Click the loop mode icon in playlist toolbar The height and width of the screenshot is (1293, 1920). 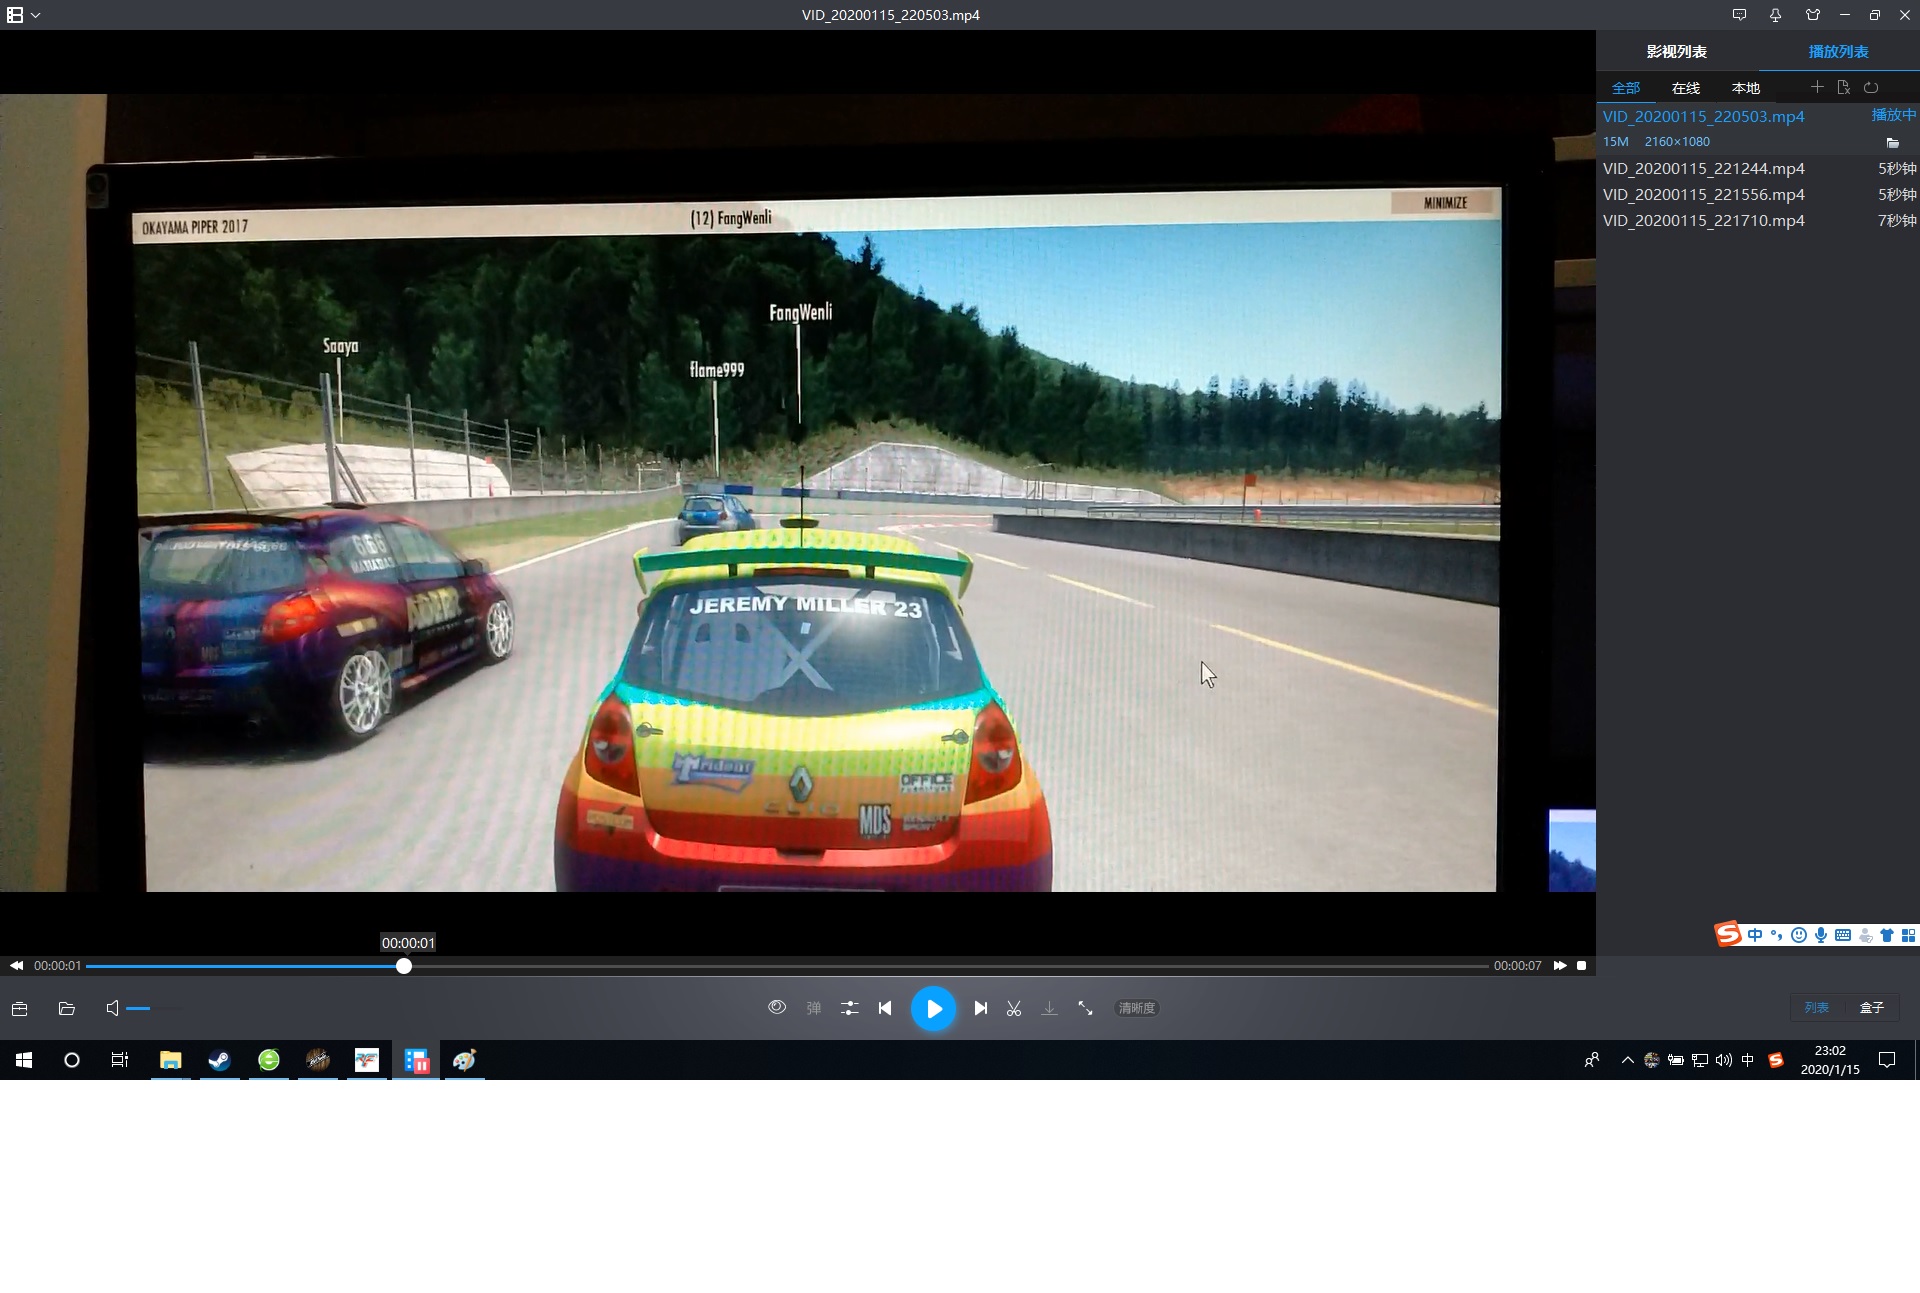[x=1871, y=87]
